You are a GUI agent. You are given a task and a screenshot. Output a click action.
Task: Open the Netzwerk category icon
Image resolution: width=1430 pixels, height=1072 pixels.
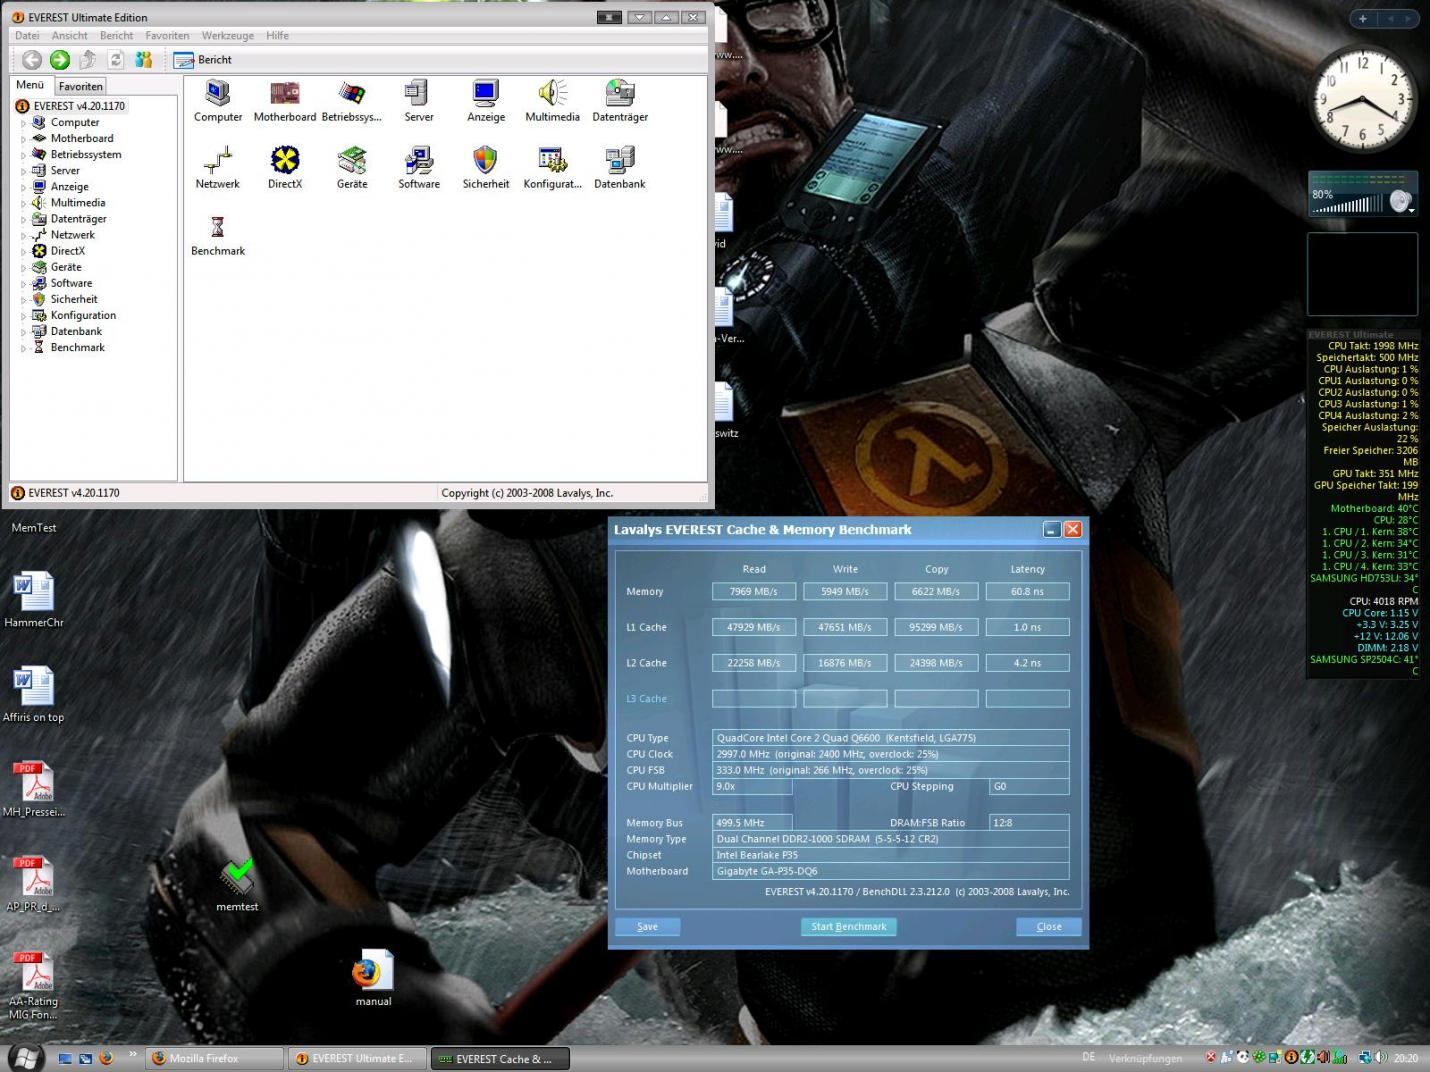coord(218,168)
